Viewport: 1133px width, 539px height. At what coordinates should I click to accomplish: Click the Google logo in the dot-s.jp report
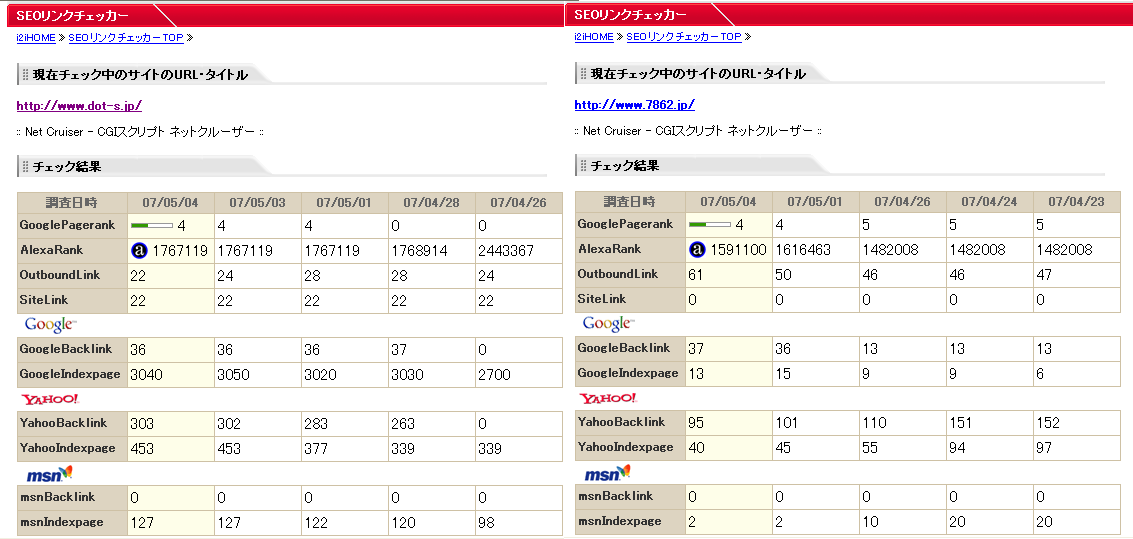point(50,324)
